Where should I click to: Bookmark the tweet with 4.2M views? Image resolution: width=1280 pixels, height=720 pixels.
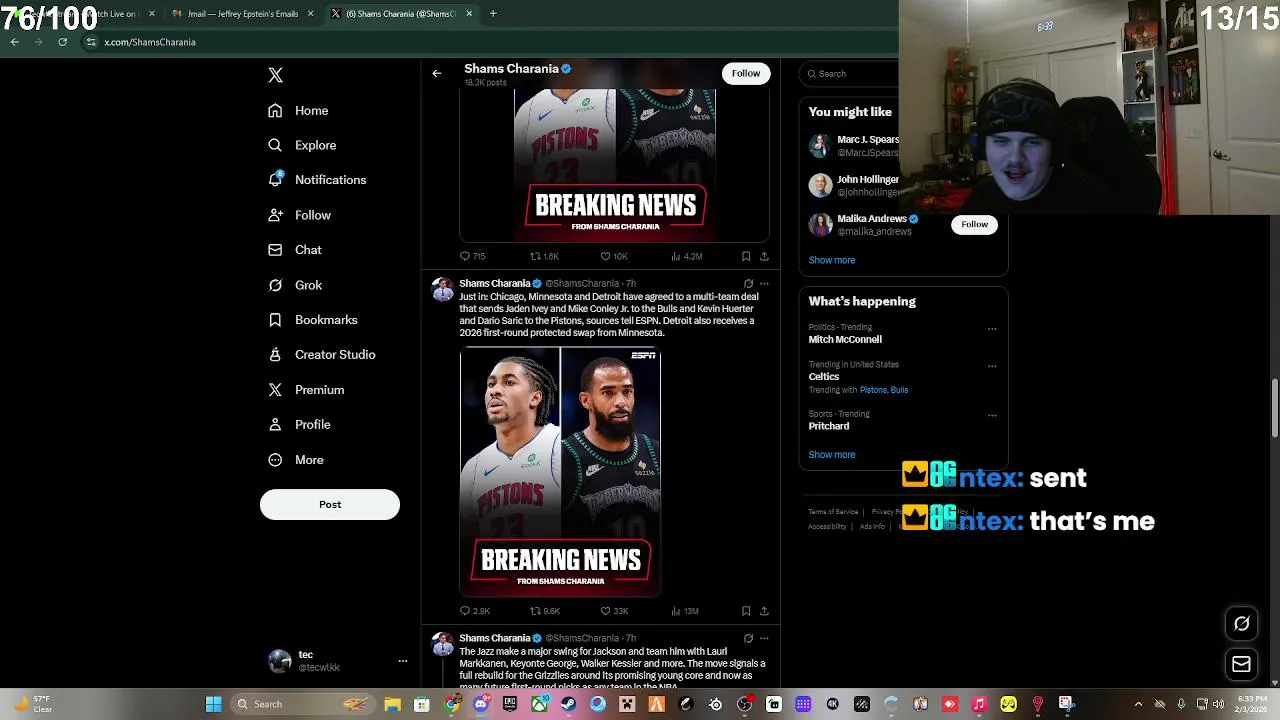pos(746,256)
